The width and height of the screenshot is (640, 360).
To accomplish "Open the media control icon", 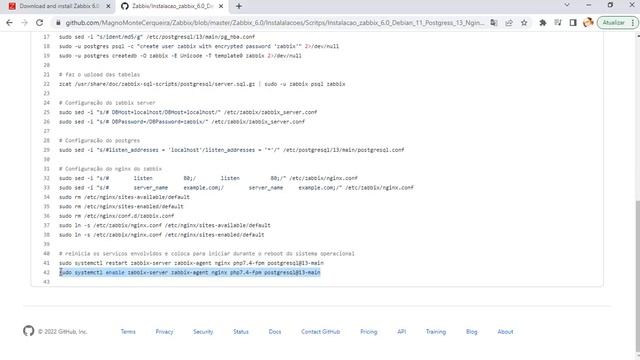I will click(x=558, y=23).
